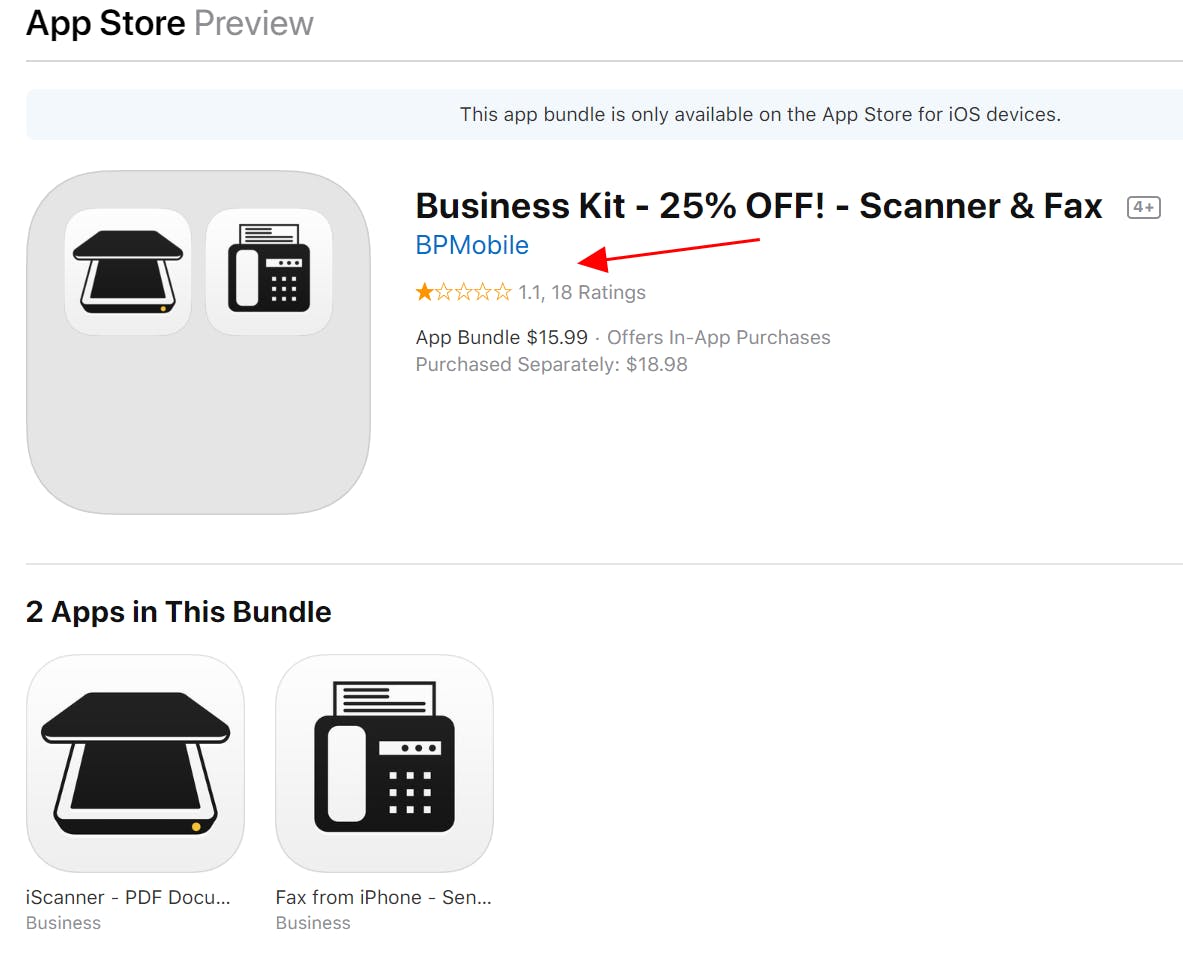
Task: Select the '1.1, 18 Ratings' text
Action: [582, 292]
